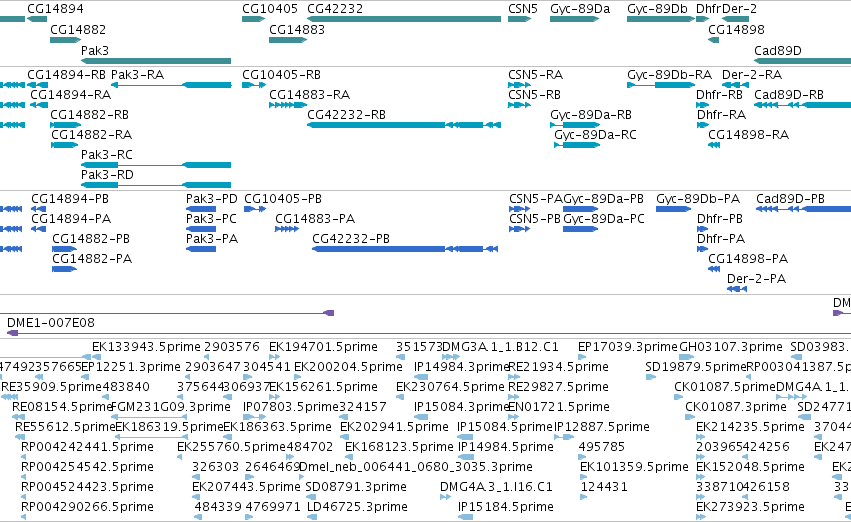The width and height of the screenshot is (851, 522).
Task: Select the Gyc-89Da-PB protein label
Action: [x=604, y=199]
